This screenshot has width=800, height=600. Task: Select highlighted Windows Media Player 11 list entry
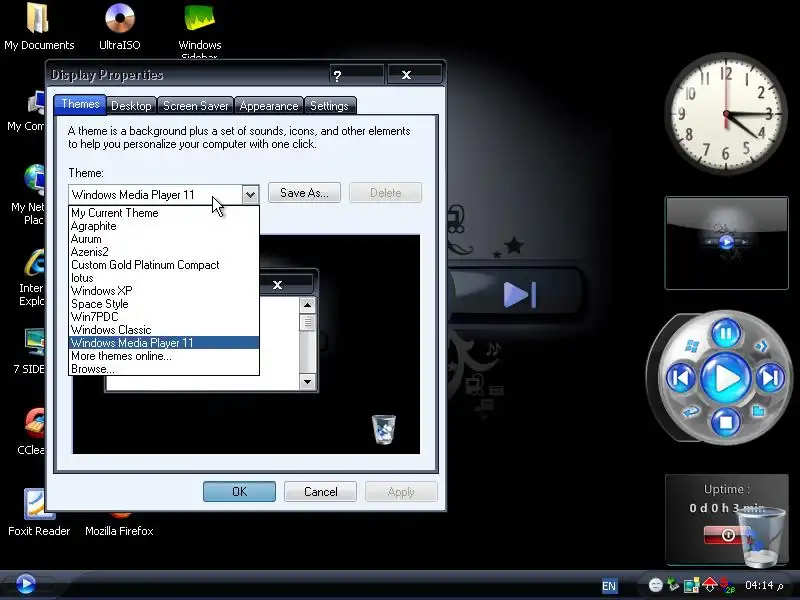(164, 343)
